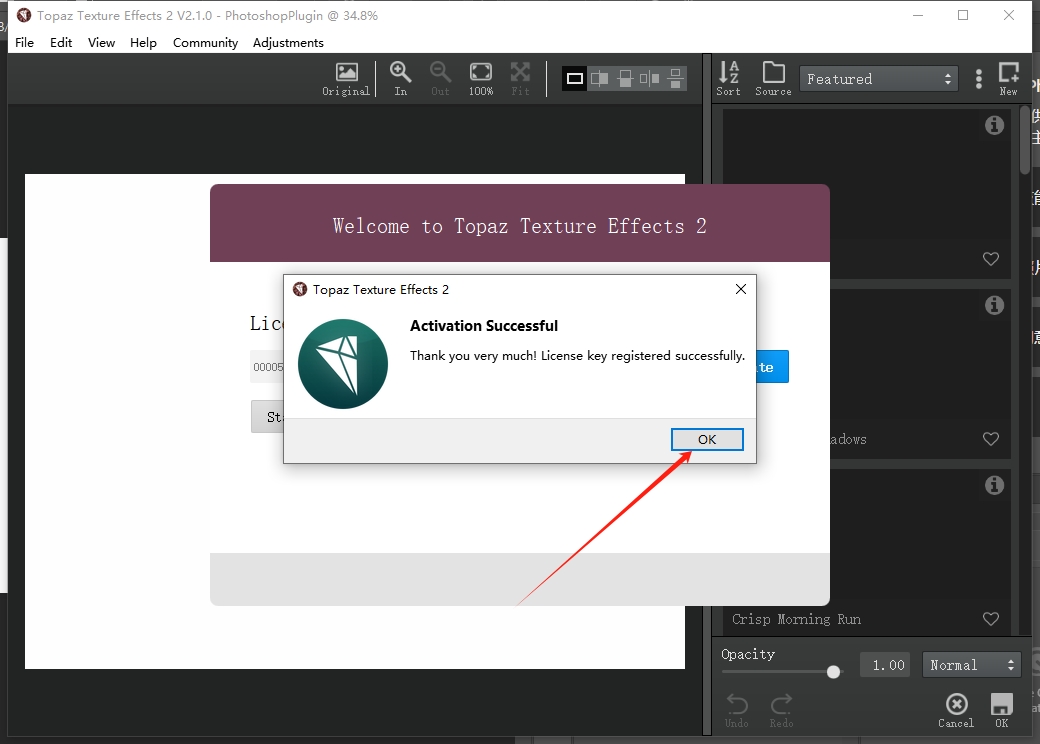This screenshot has width=1040, height=744.
Task: Show info for Crisp Morning Run preset
Action: coord(994,485)
